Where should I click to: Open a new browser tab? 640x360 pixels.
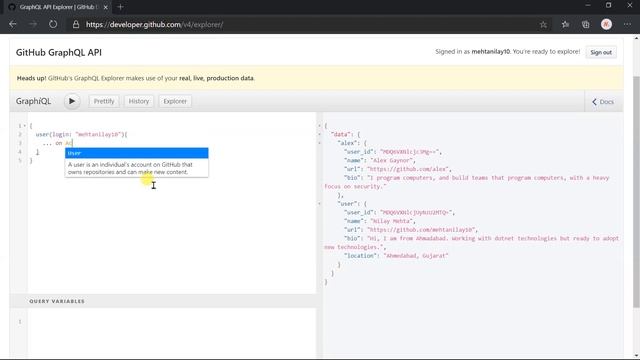point(120,7)
